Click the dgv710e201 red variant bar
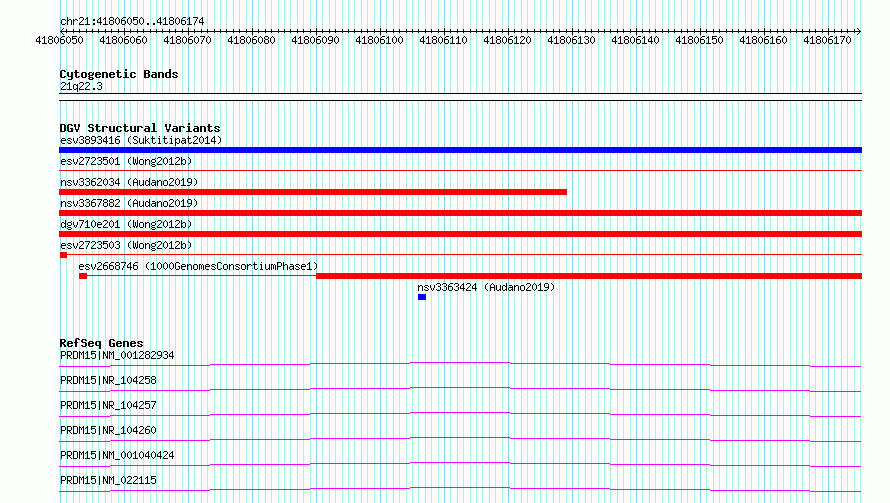This screenshot has width=890, height=503. tap(460, 234)
